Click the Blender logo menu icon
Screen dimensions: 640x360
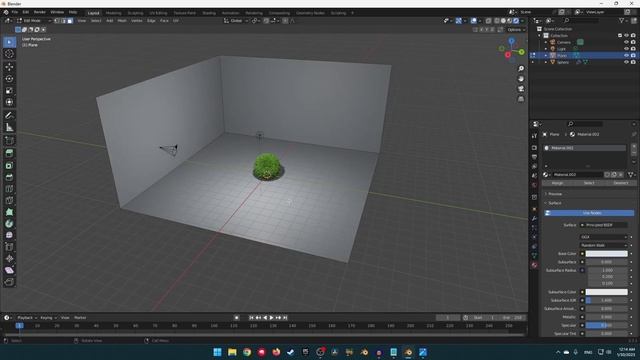click(6, 12)
